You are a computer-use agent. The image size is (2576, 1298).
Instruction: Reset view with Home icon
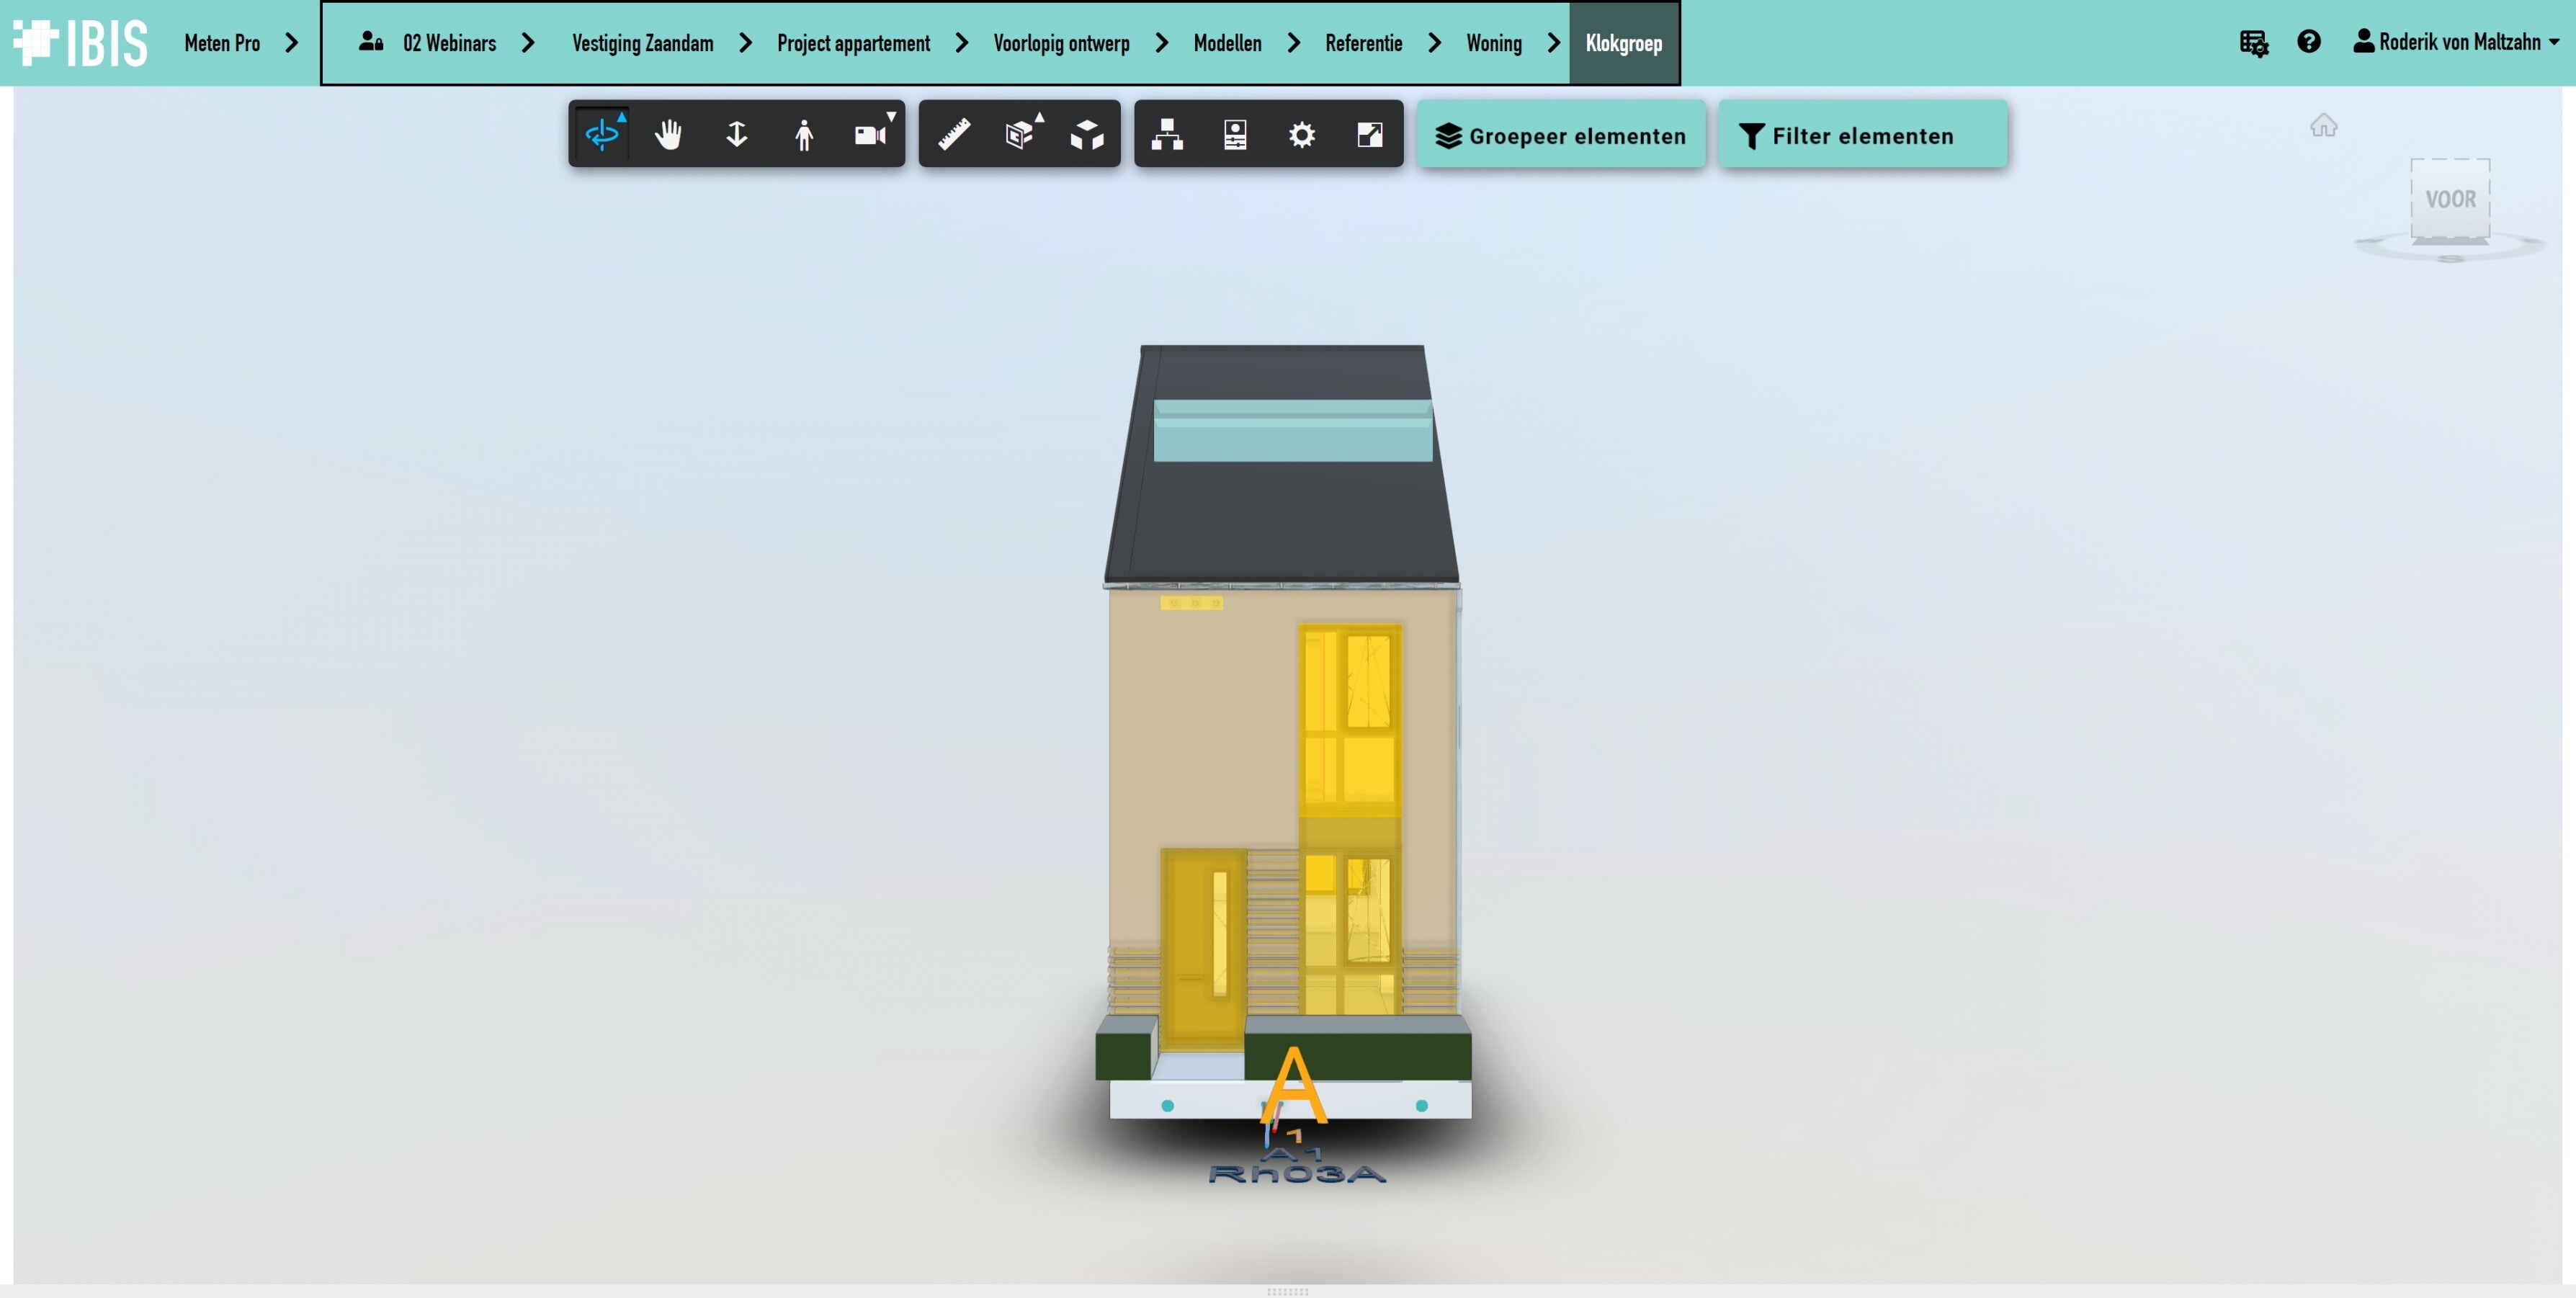pyautogui.click(x=2323, y=126)
